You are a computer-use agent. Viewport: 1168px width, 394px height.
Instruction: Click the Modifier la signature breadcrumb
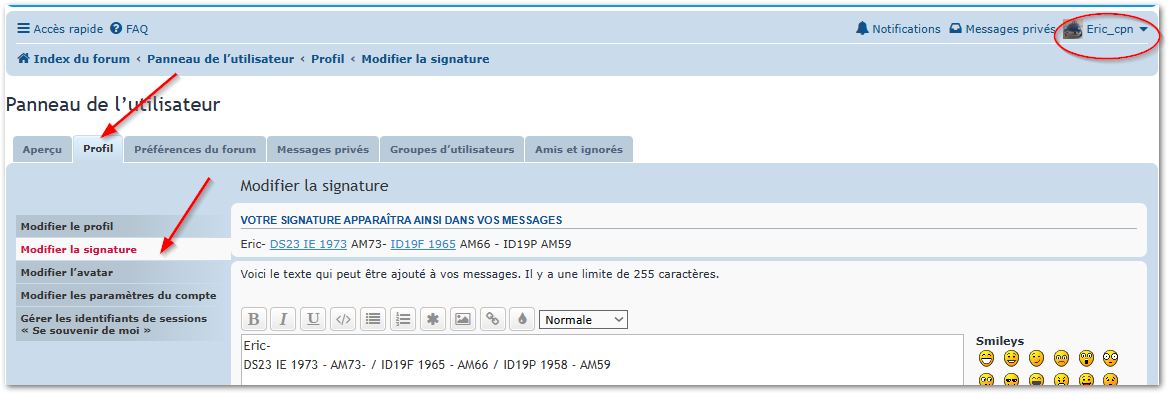click(x=425, y=59)
